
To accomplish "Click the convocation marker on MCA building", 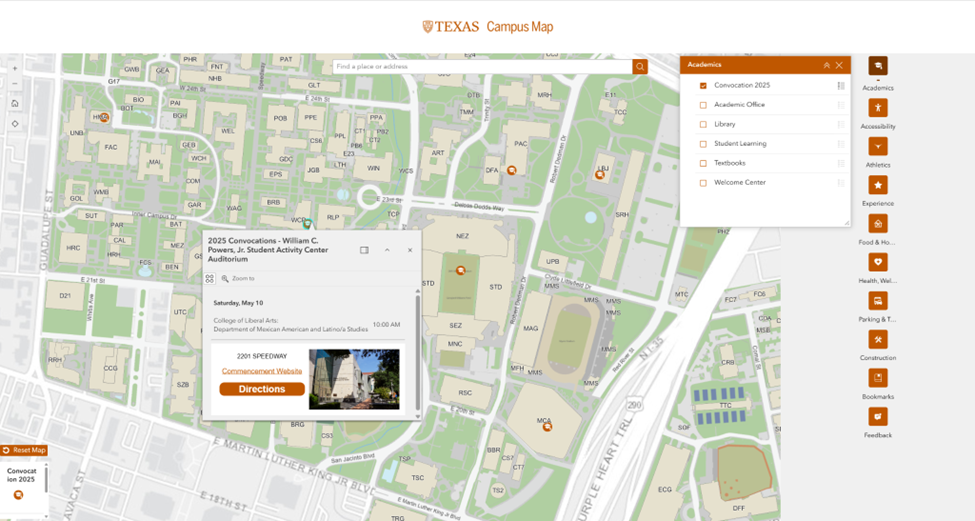I will coord(547,426).
